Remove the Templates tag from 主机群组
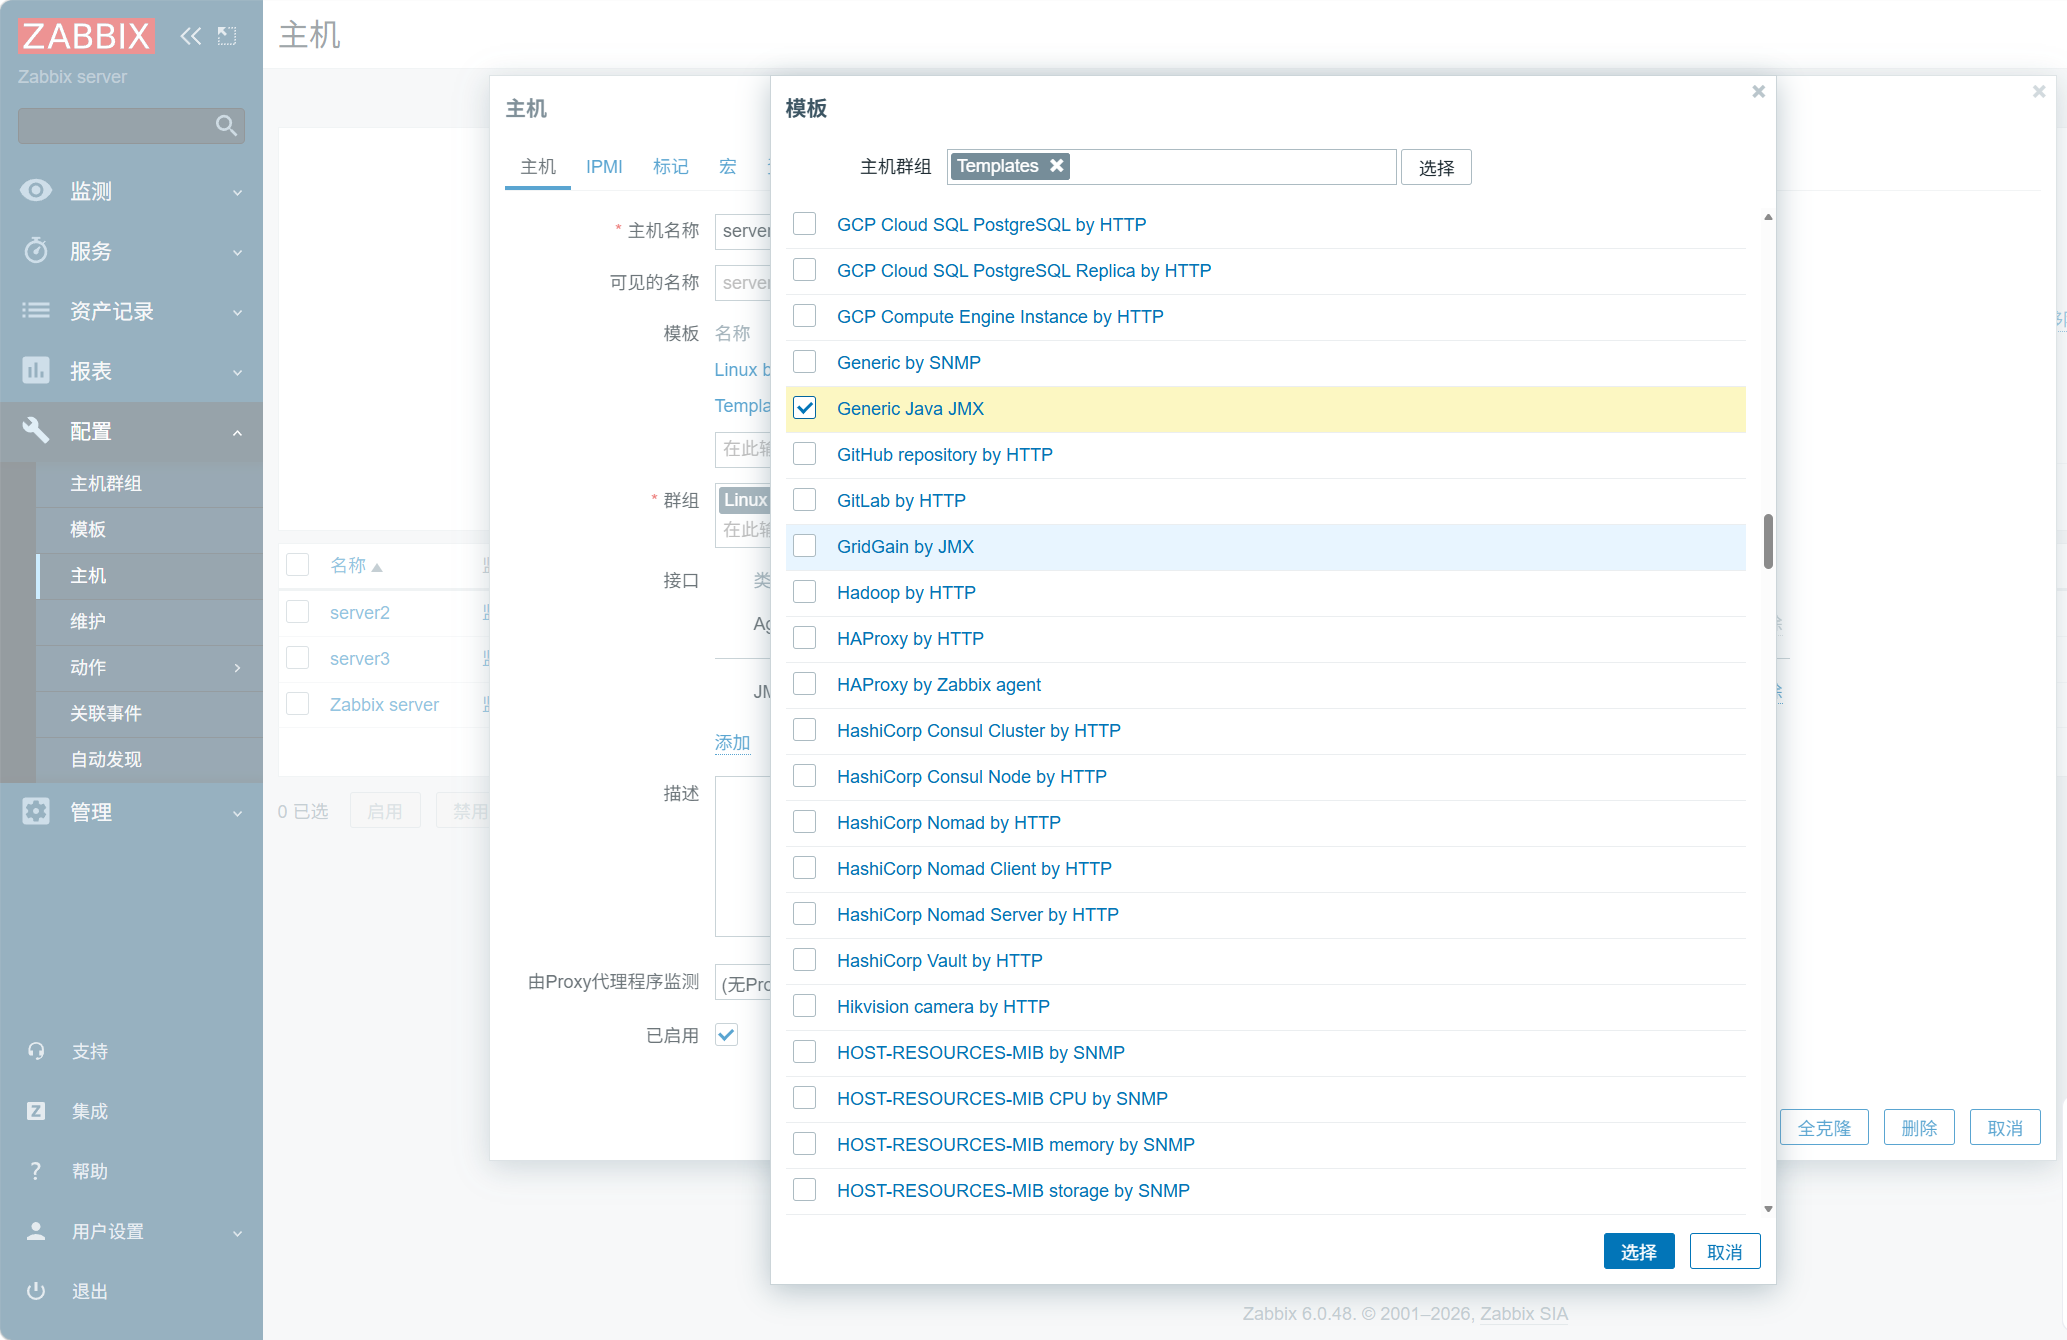The width and height of the screenshot is (2067, 1340). coord(1056,166)
